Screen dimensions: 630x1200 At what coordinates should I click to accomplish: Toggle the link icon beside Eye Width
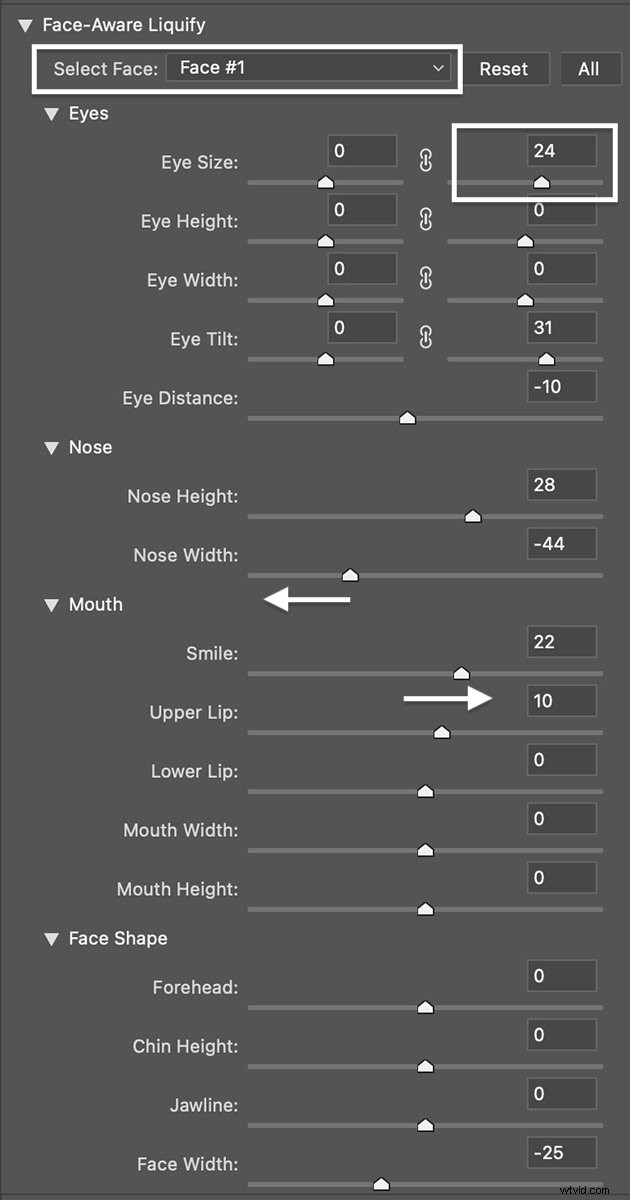click(x=427, y=279)
